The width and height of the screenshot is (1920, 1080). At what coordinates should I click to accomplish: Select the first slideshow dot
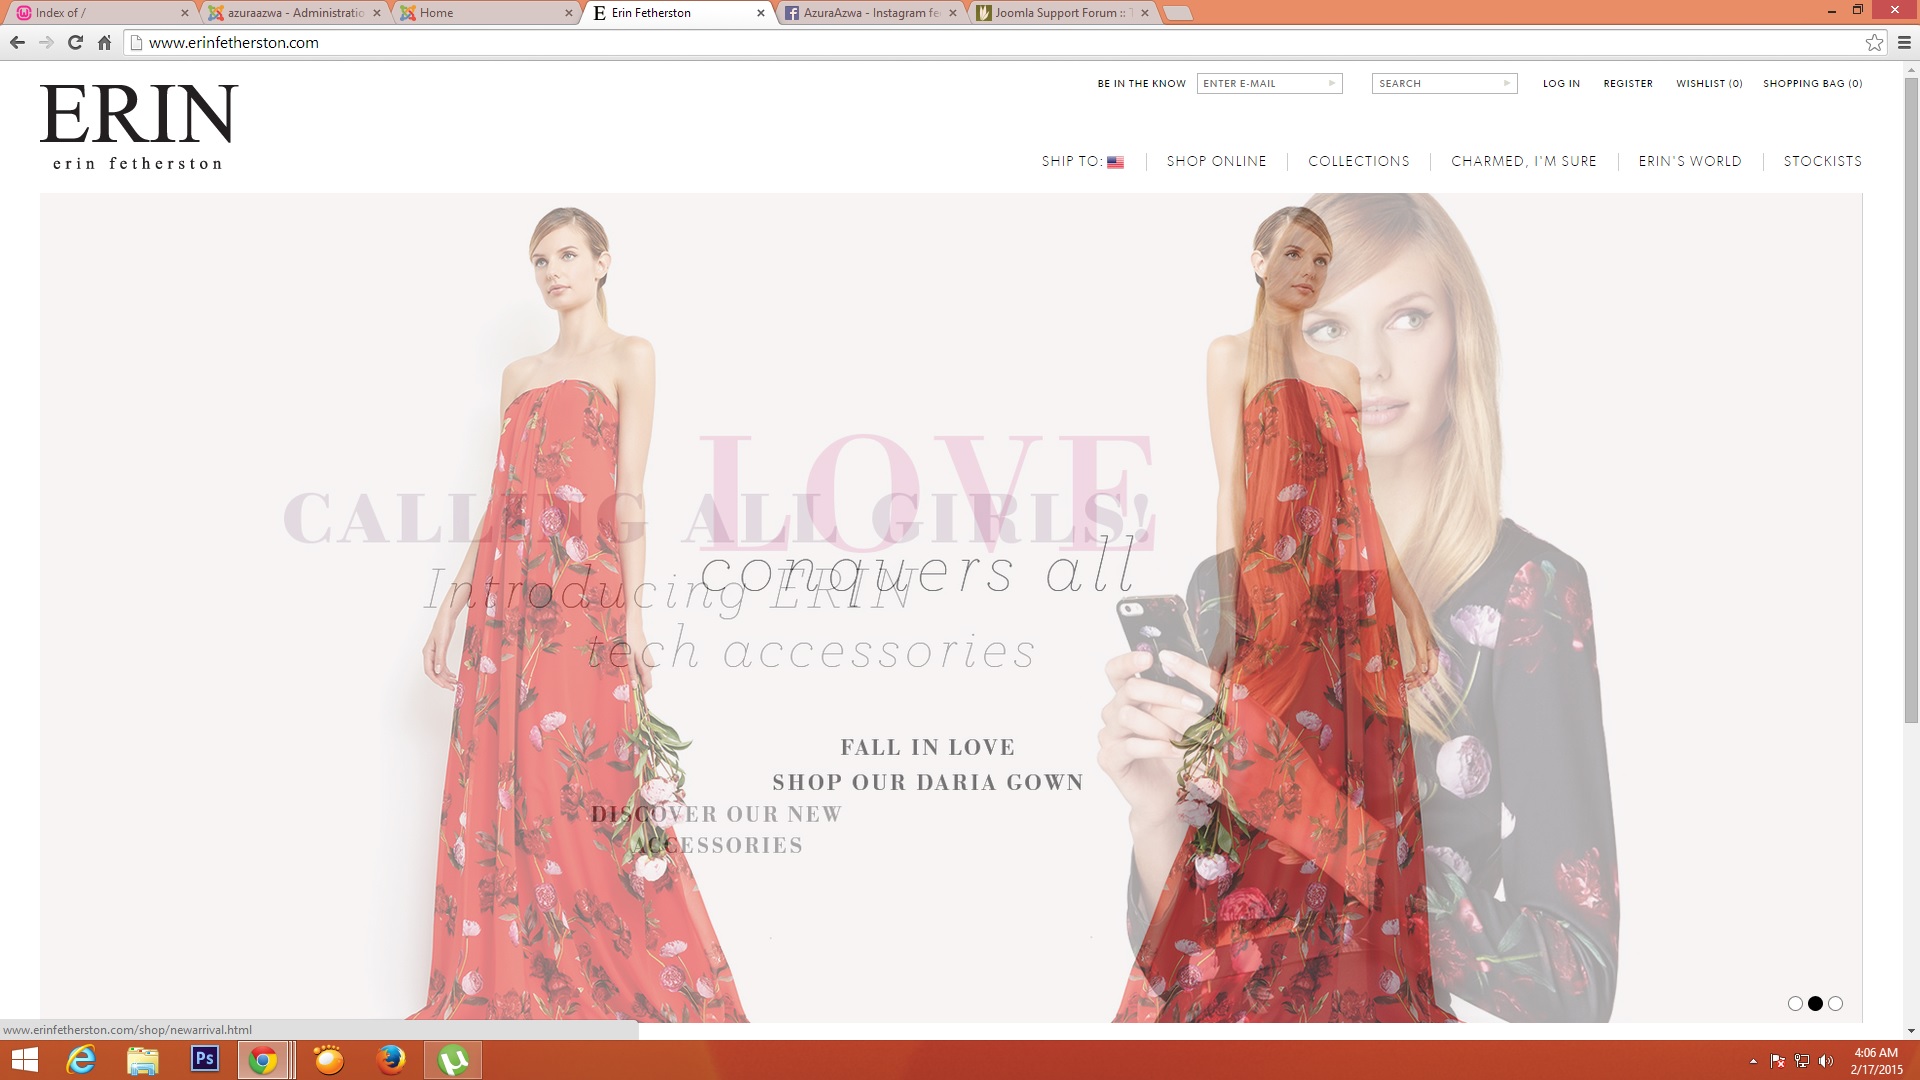tap(1795, 1003)
